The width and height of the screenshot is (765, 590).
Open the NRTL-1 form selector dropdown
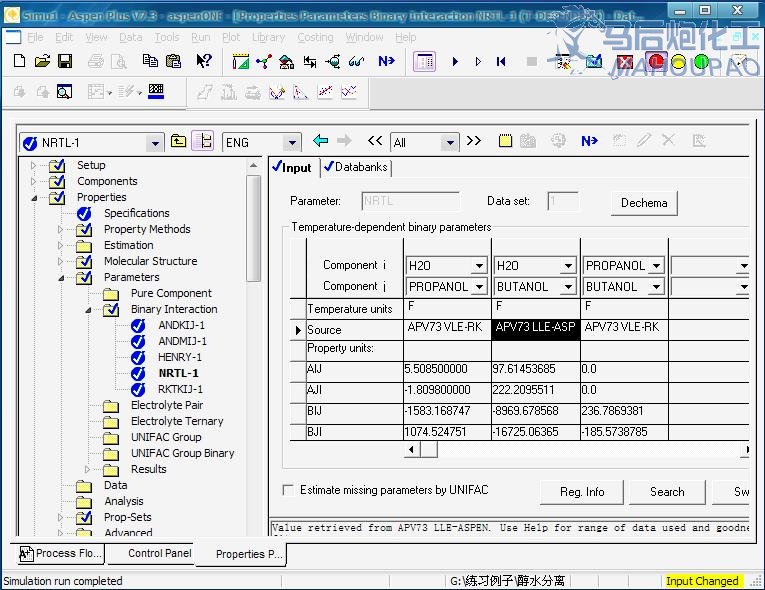point(155,143)
